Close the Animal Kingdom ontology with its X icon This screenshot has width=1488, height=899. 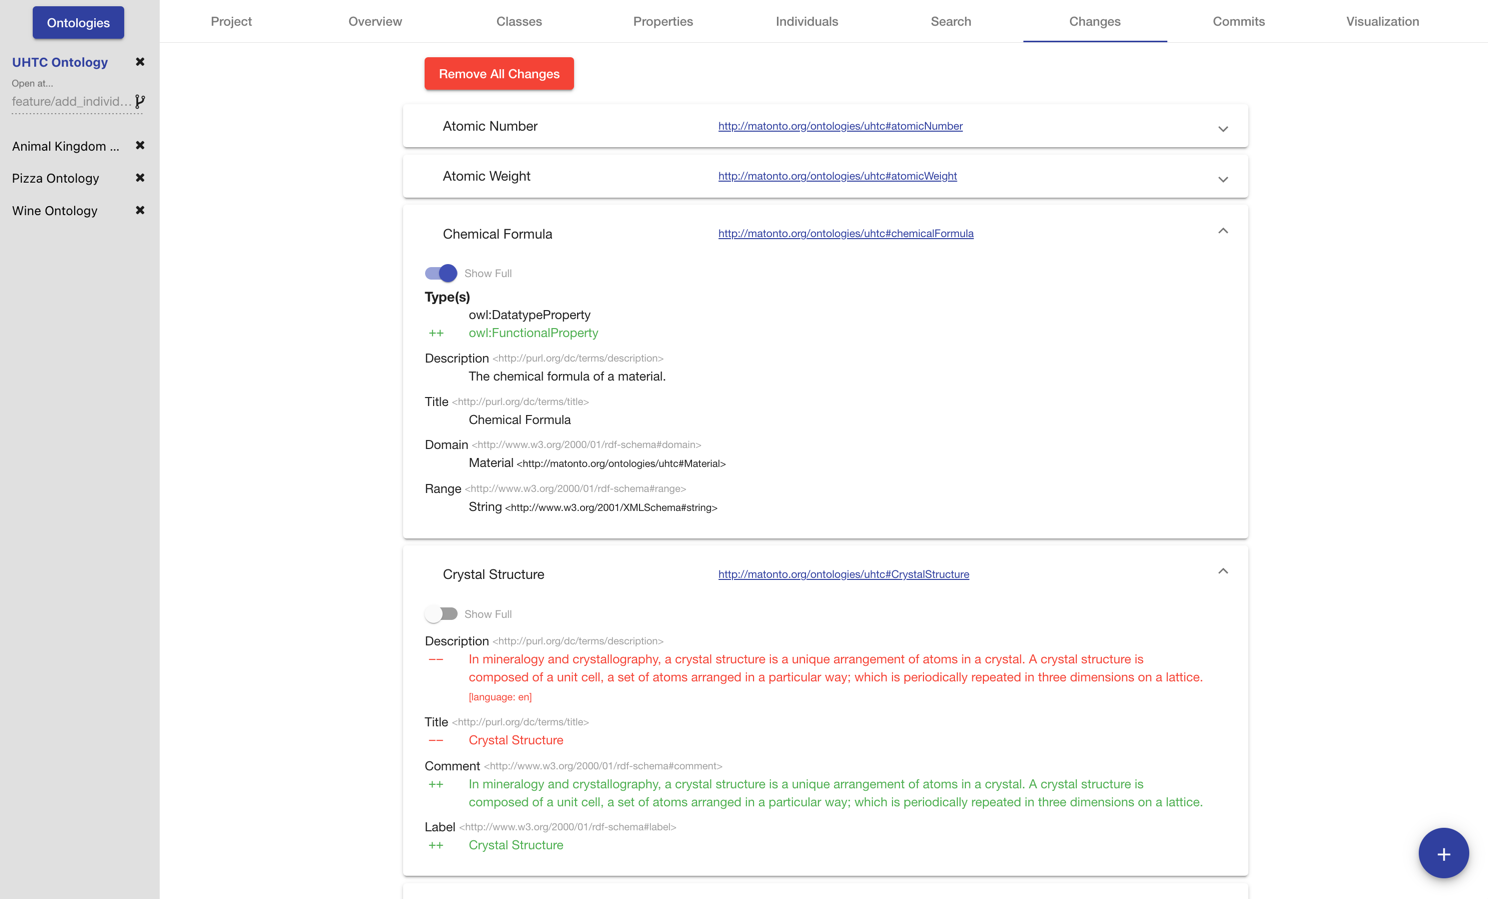click(140, 145)
